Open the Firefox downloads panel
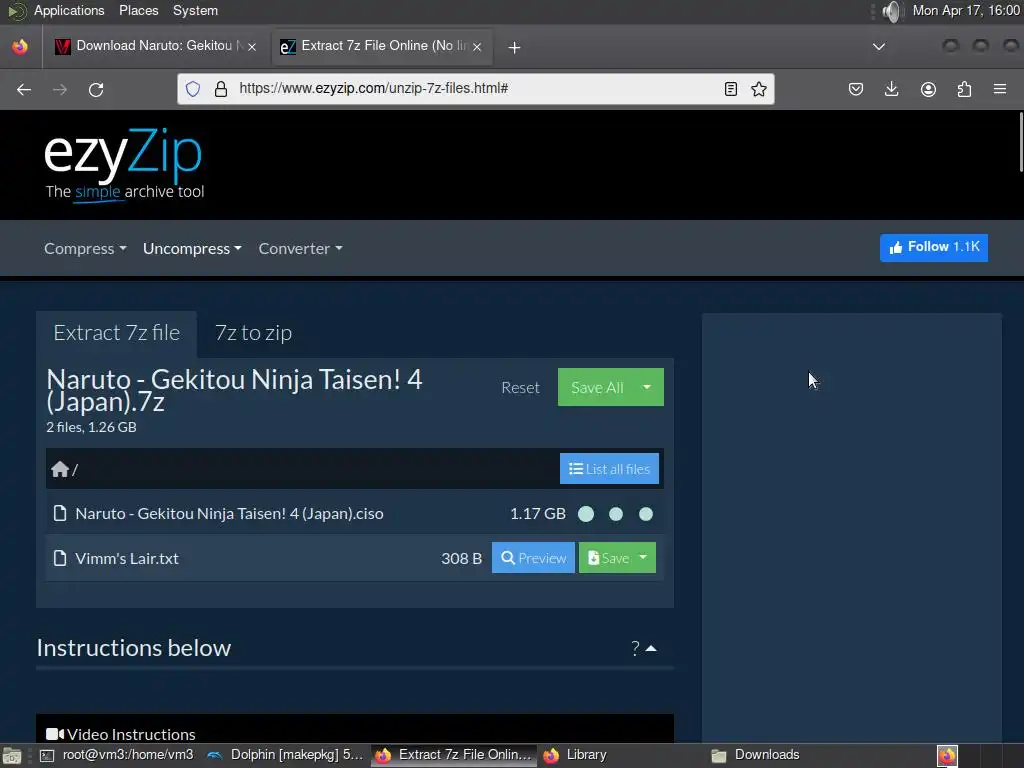Viewport: 1024px width, 768px height. 891,89
